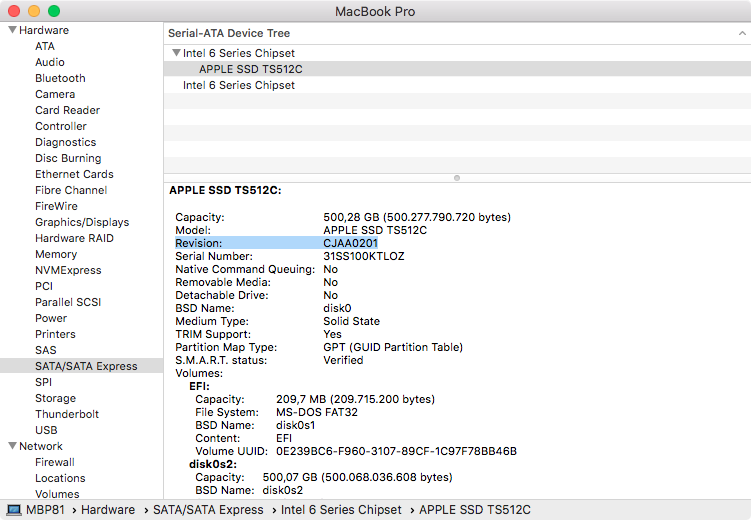751x520 pixels.
Task: Select Hardware RAID in the sidebar
Action: coord(74,238)
